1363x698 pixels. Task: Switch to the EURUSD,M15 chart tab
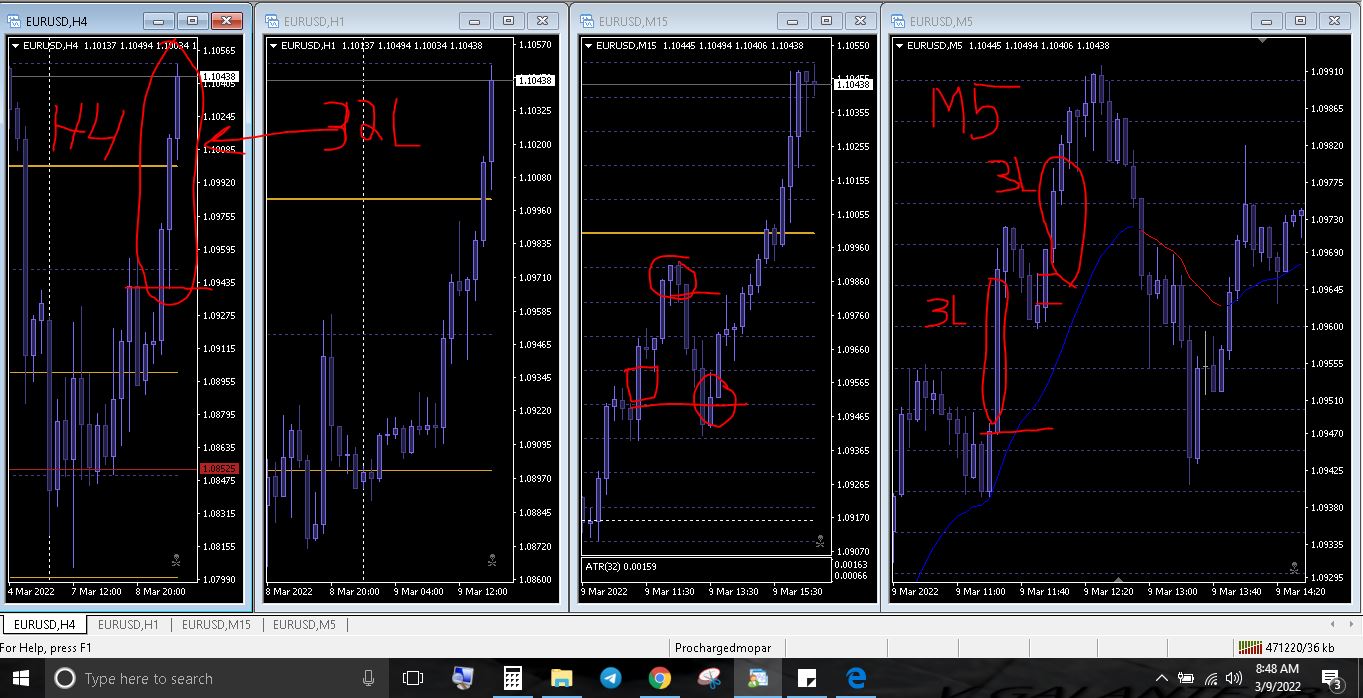216,625
